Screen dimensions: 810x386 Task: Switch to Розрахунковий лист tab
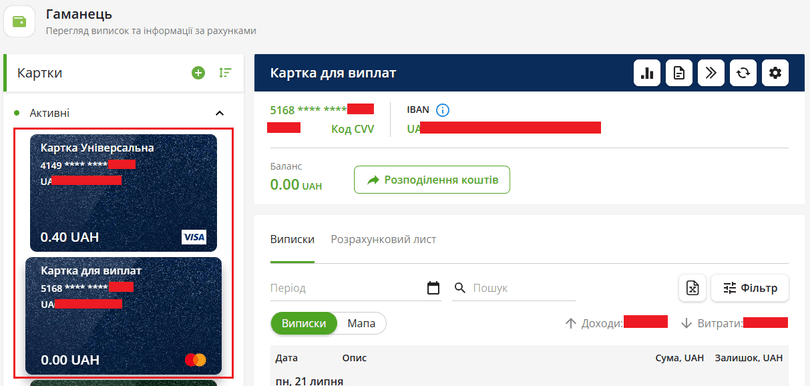383,240
